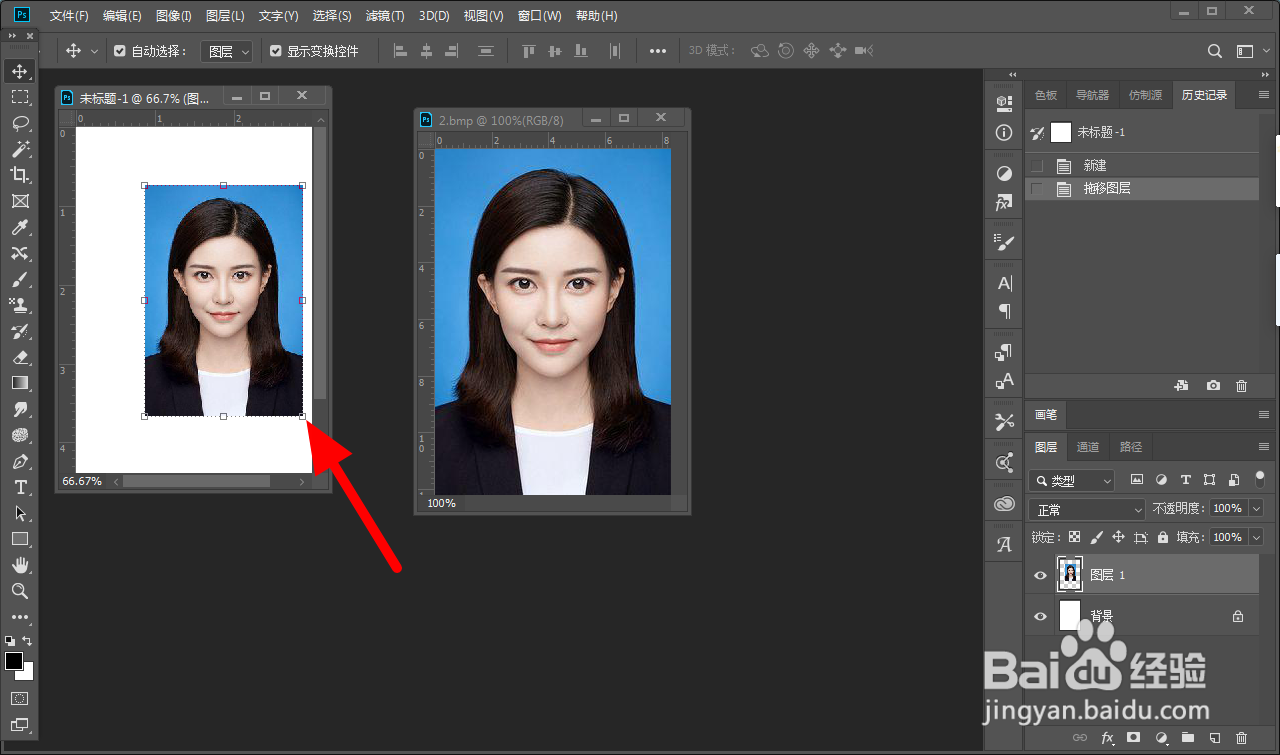Open the 正常 blend mode dropdown
Image resolution: width=1280 pixels, height=755 pixels.
coord(1087,509)
